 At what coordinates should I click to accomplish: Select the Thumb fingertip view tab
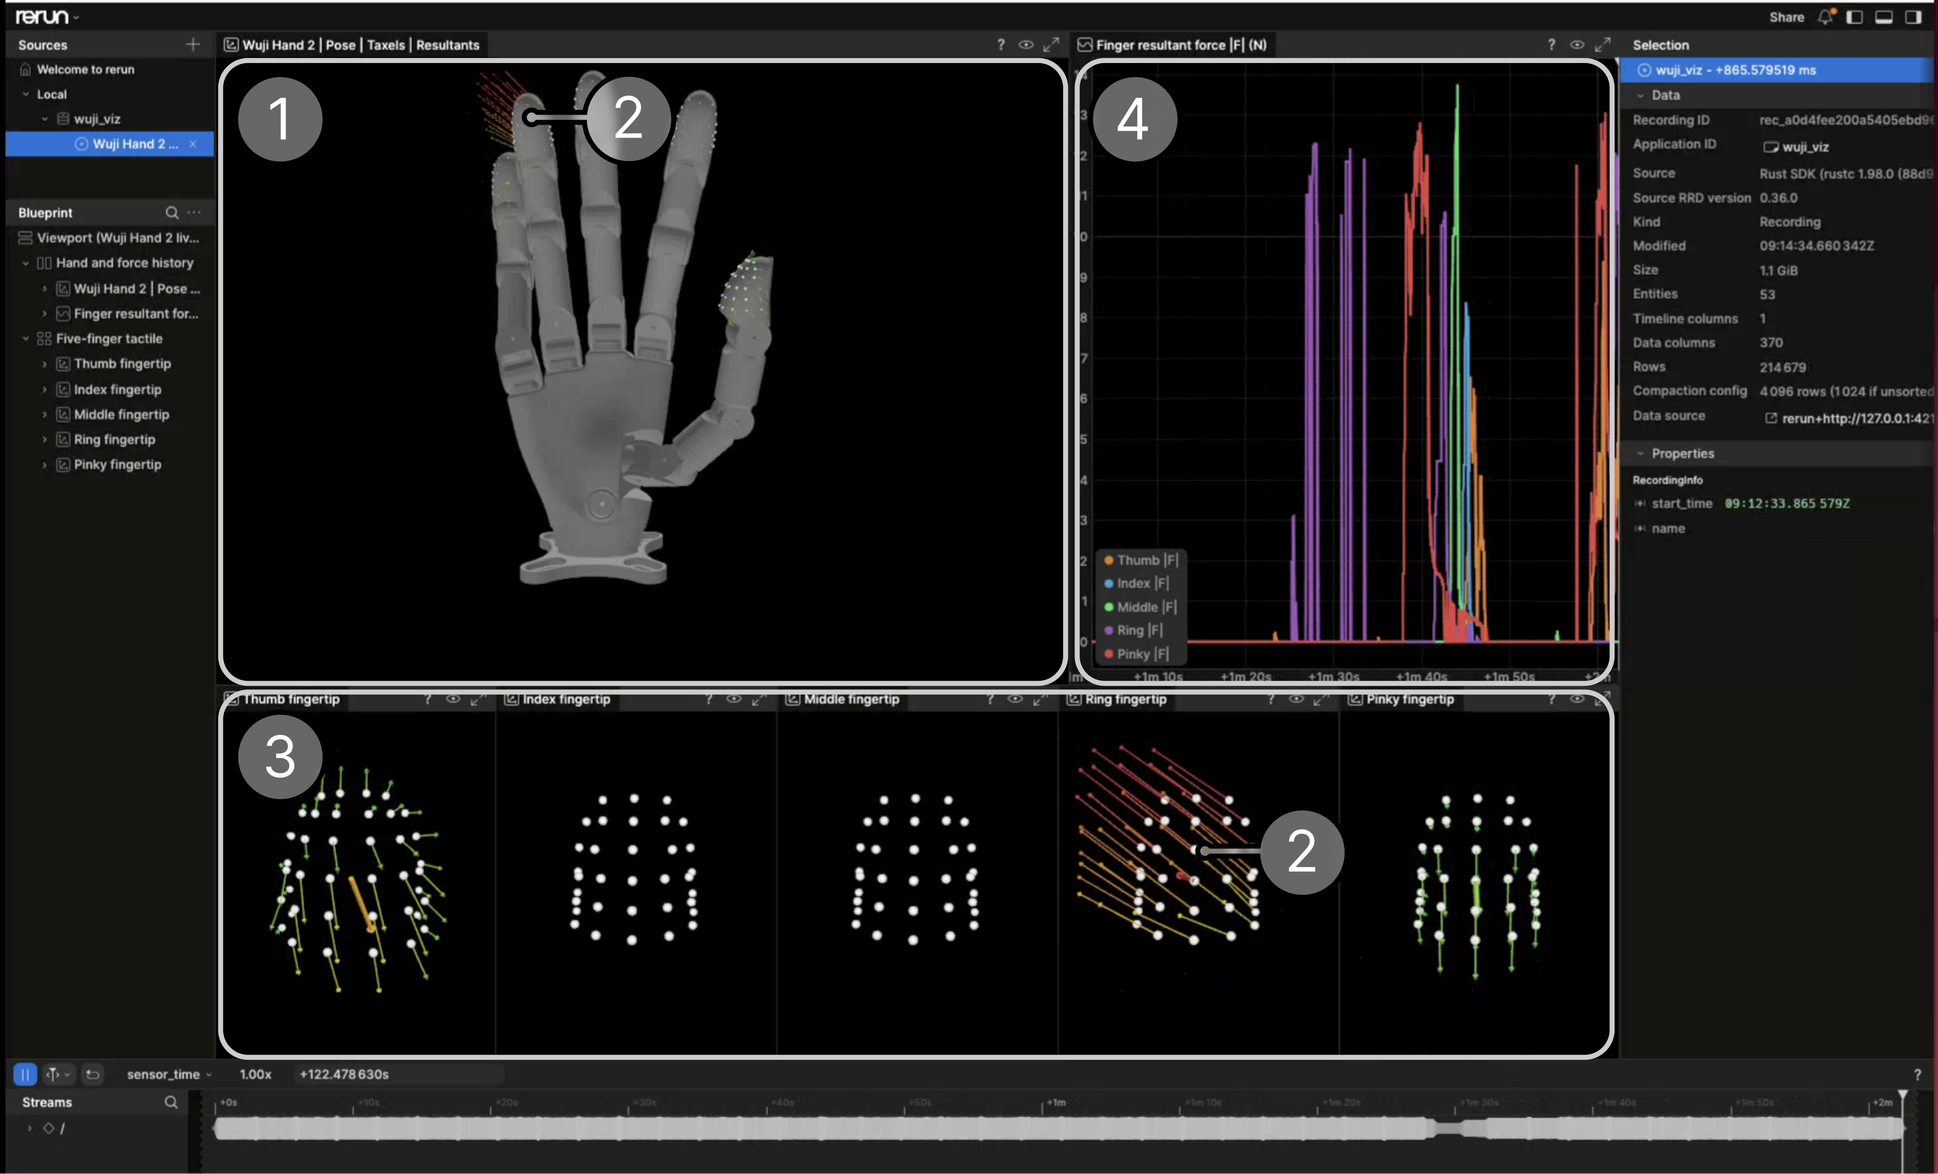tap(283, 700)
